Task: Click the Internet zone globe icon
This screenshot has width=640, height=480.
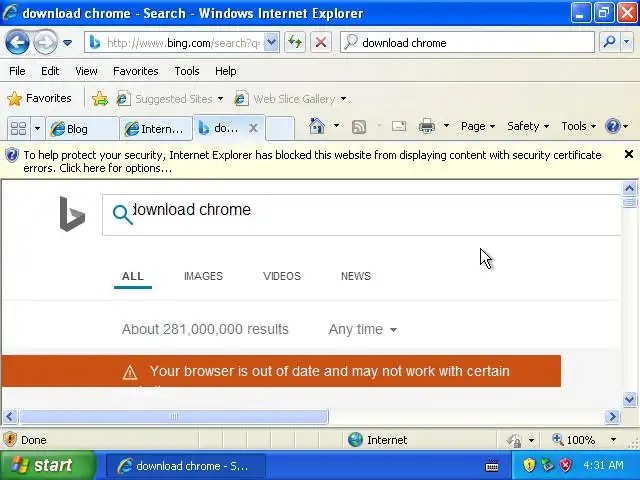Action: (x=355, y=440)
